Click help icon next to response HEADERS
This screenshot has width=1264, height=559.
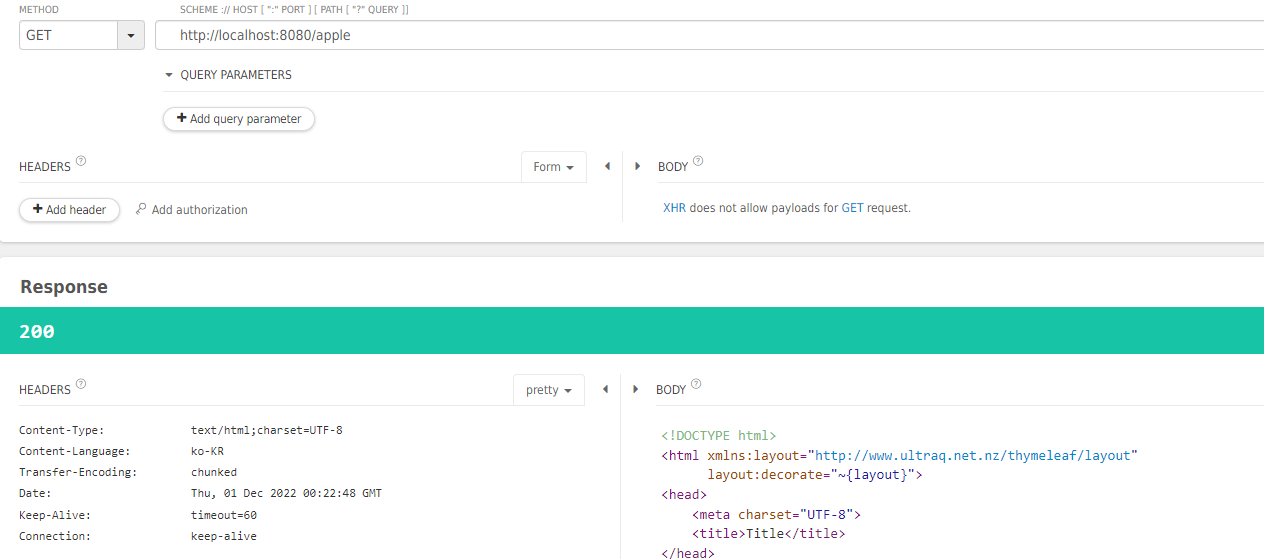click(81, 384)
